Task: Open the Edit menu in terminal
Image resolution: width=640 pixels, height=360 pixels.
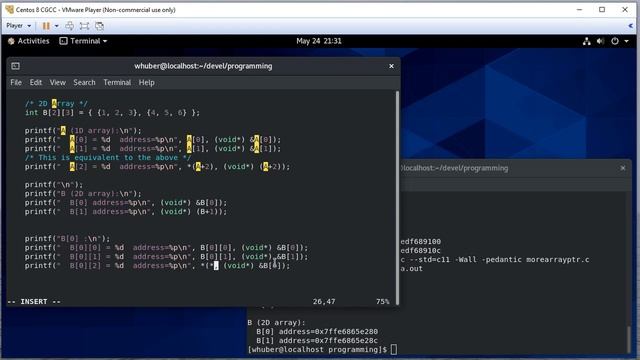Action: pyautogui.click(x=36, y=82)
